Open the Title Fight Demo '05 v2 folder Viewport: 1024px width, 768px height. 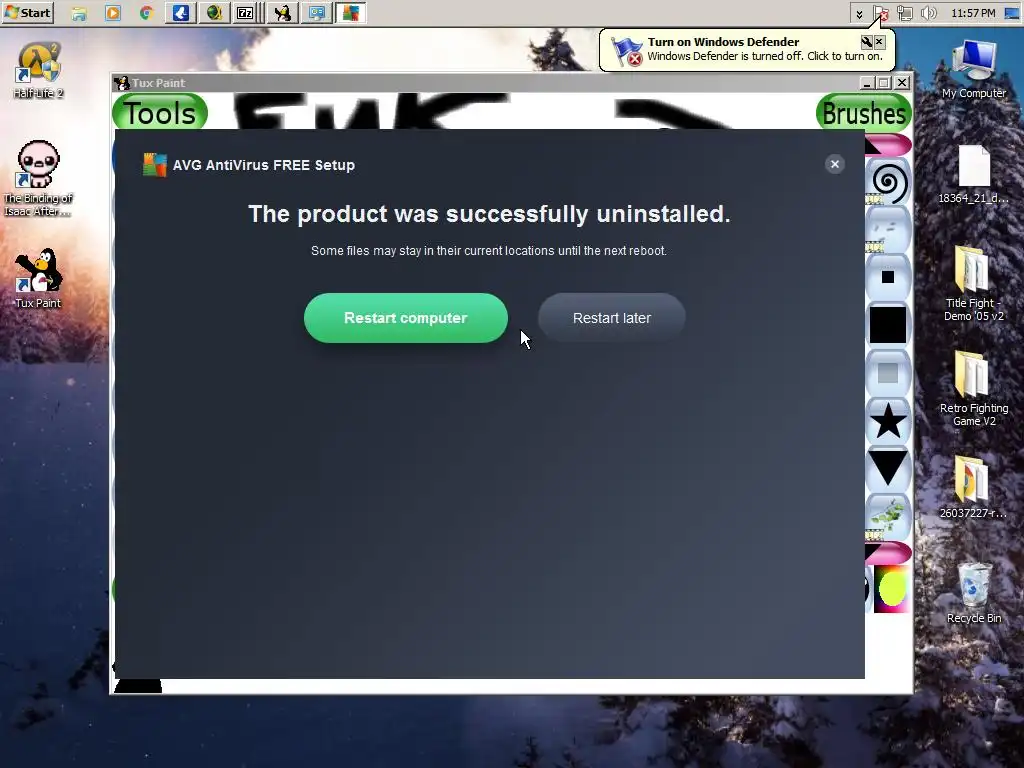tap(974, 283)
